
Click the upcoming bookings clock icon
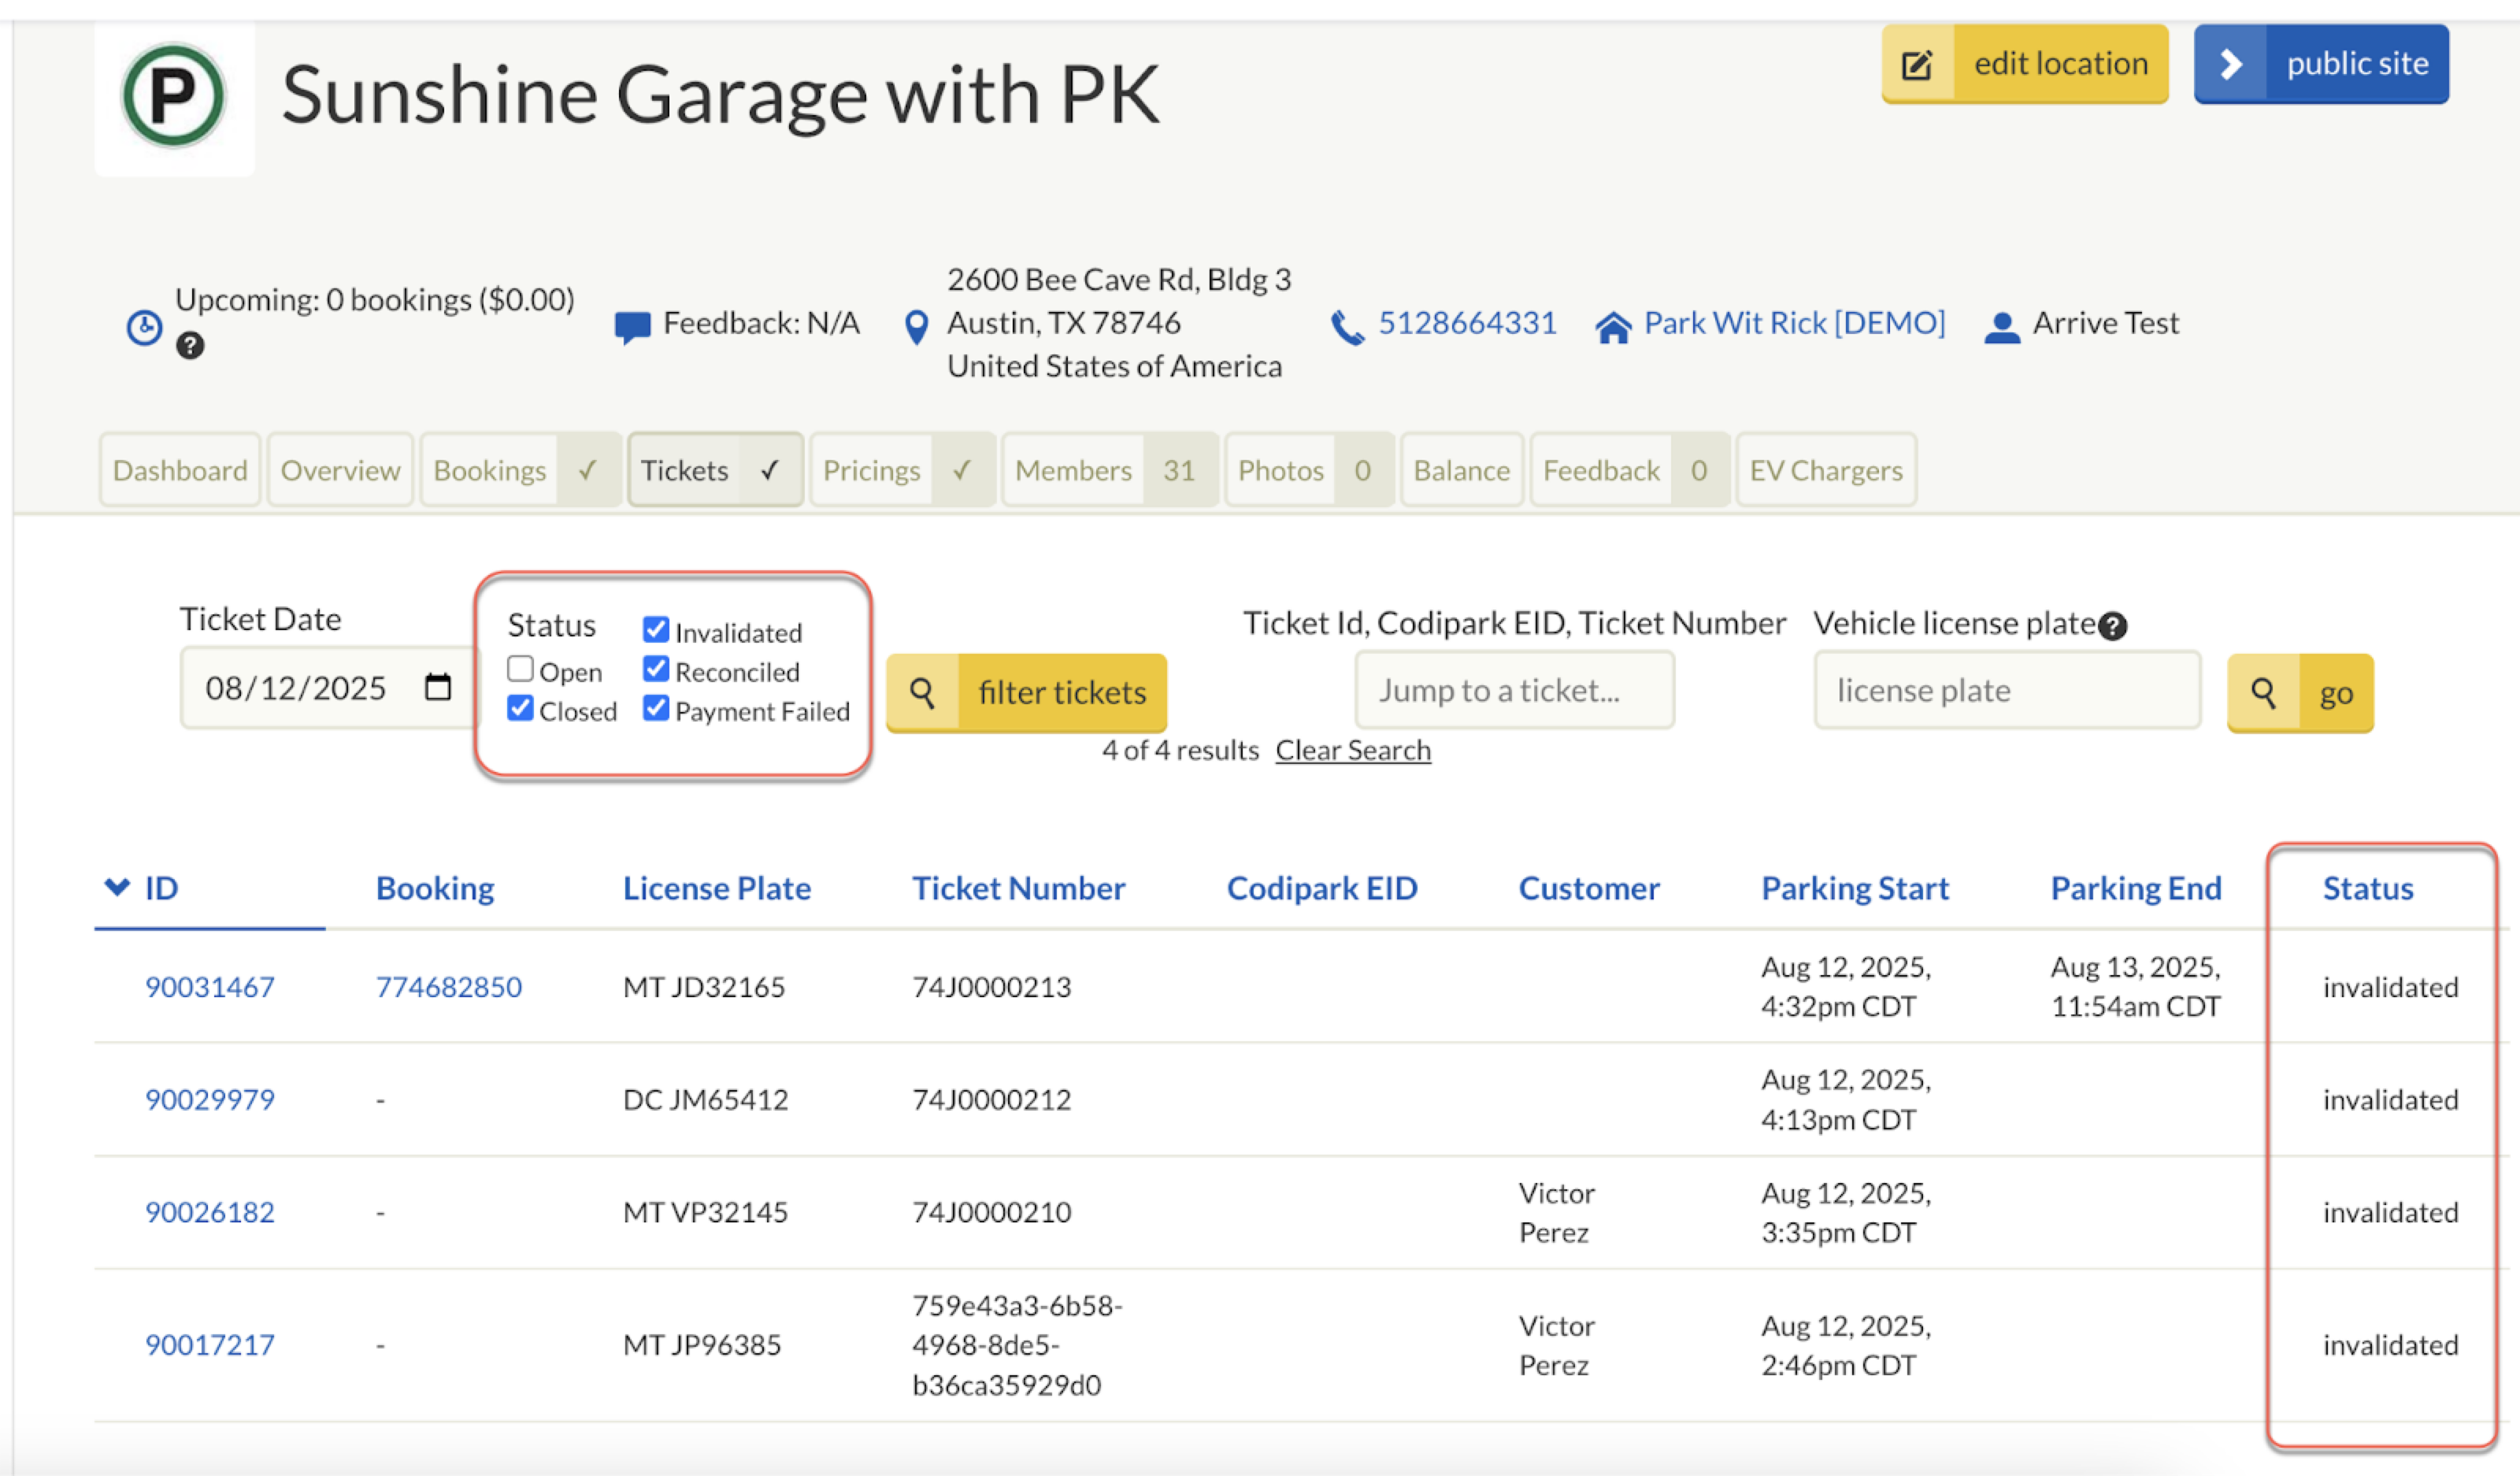pos(144,327)
